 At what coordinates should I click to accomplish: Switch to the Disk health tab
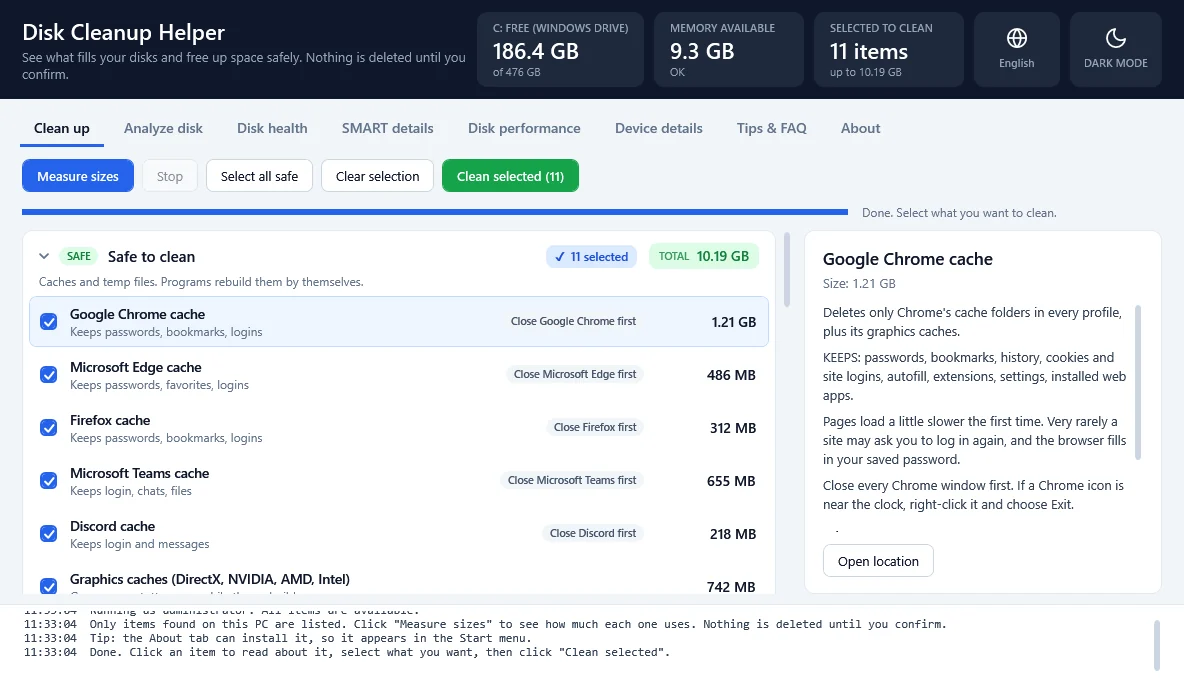272,128
